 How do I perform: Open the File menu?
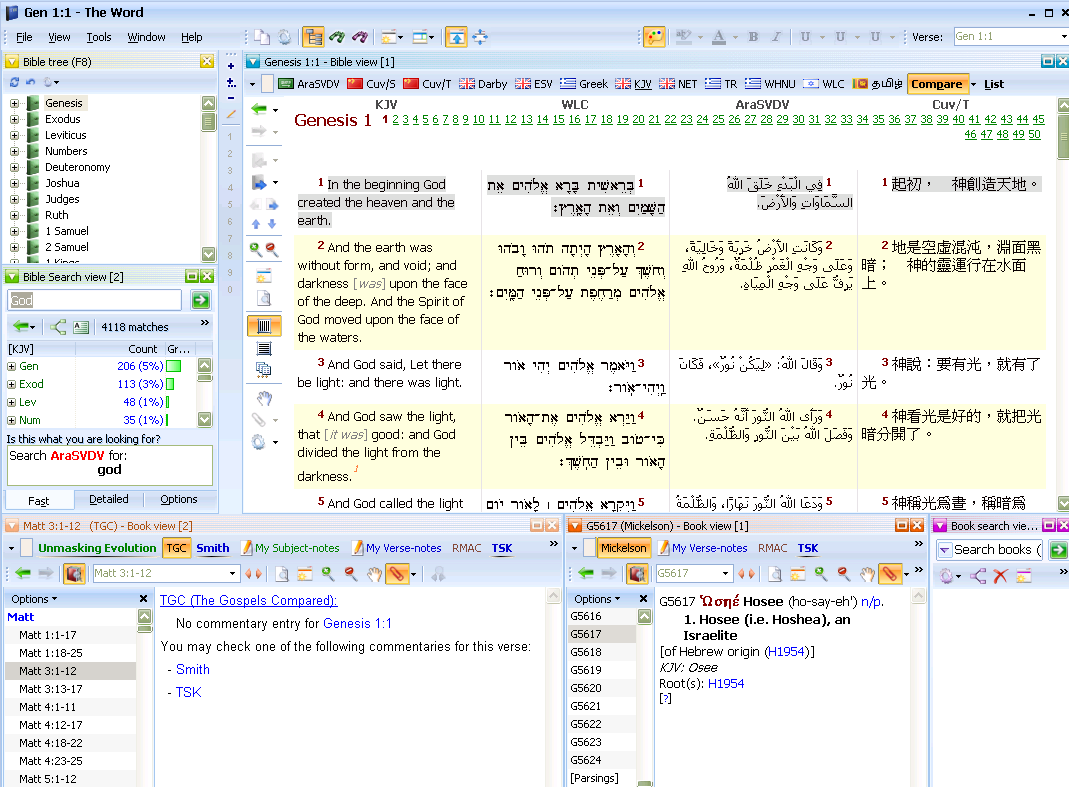click(x=24, y=37)
